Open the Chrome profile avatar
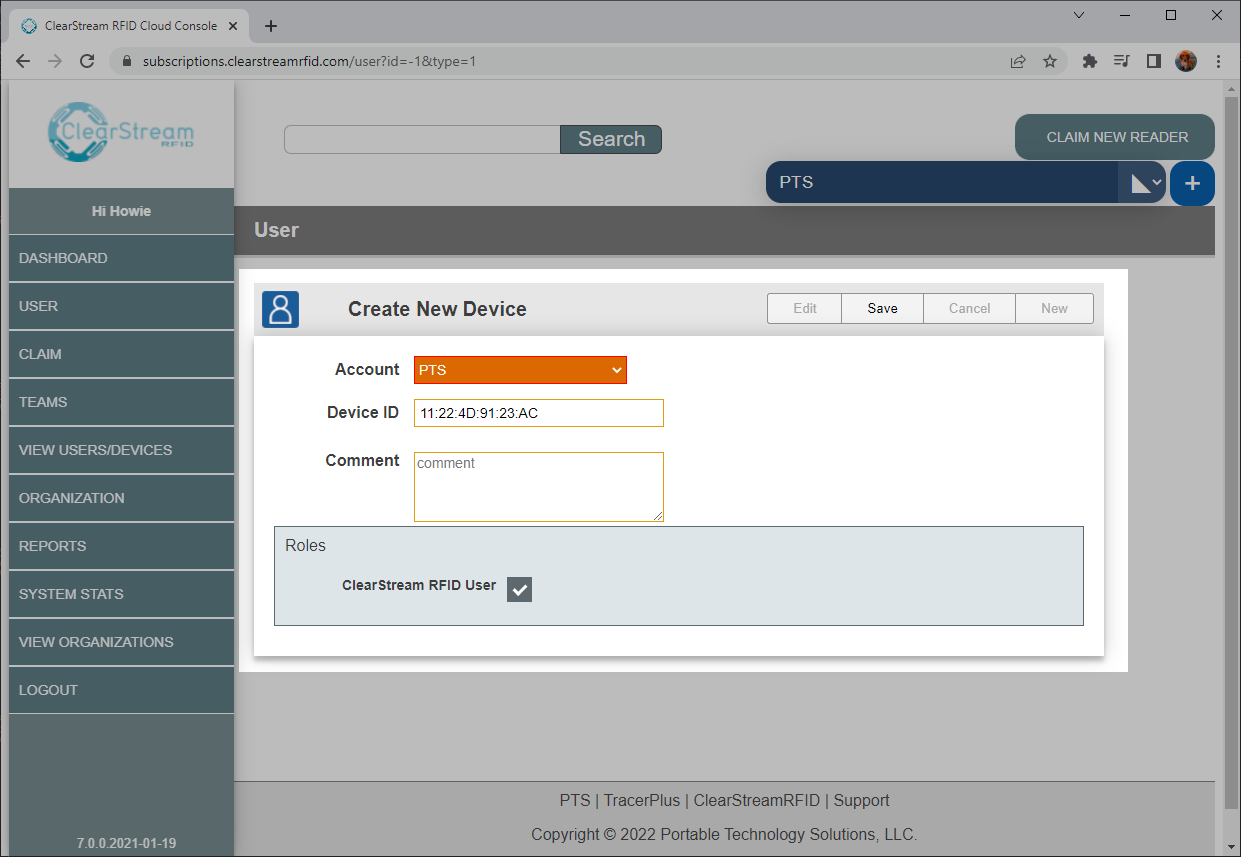This screenshot has width=1241, height=857. point(1186,61)
